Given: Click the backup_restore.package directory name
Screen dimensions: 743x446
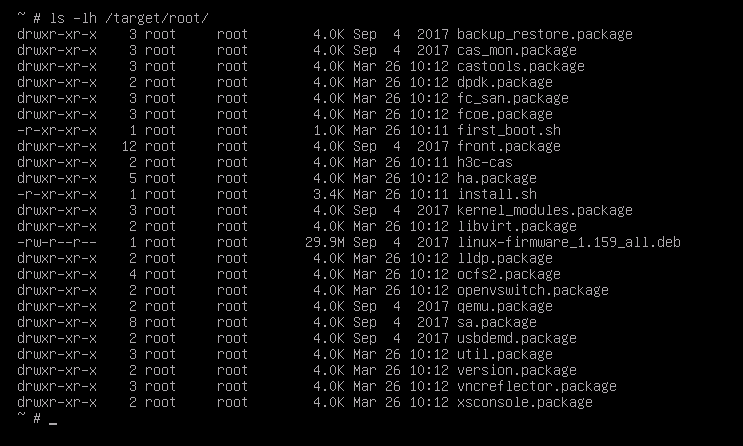Looking at the screenshot, I should [544, 35].
